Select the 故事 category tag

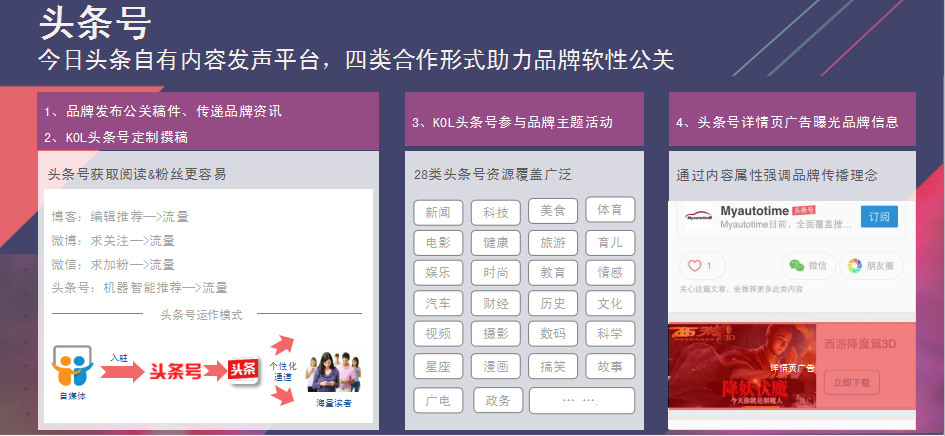610,366
